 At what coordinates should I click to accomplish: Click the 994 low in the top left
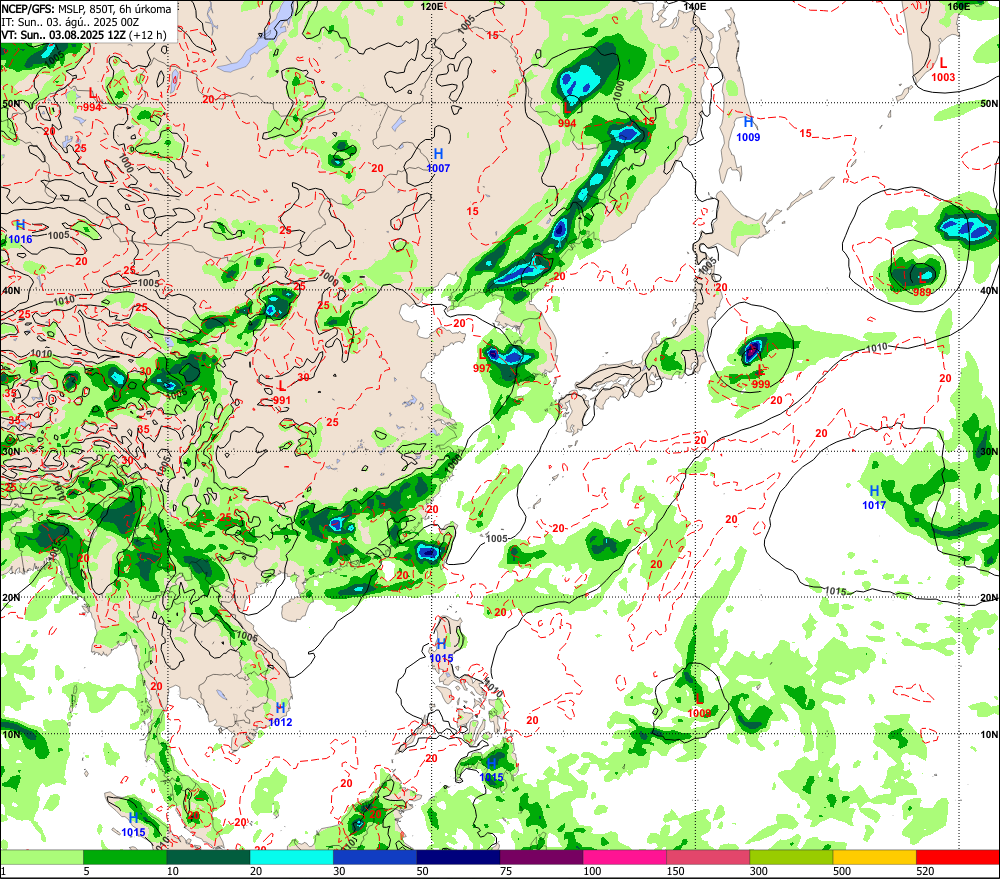pos(92,107)
